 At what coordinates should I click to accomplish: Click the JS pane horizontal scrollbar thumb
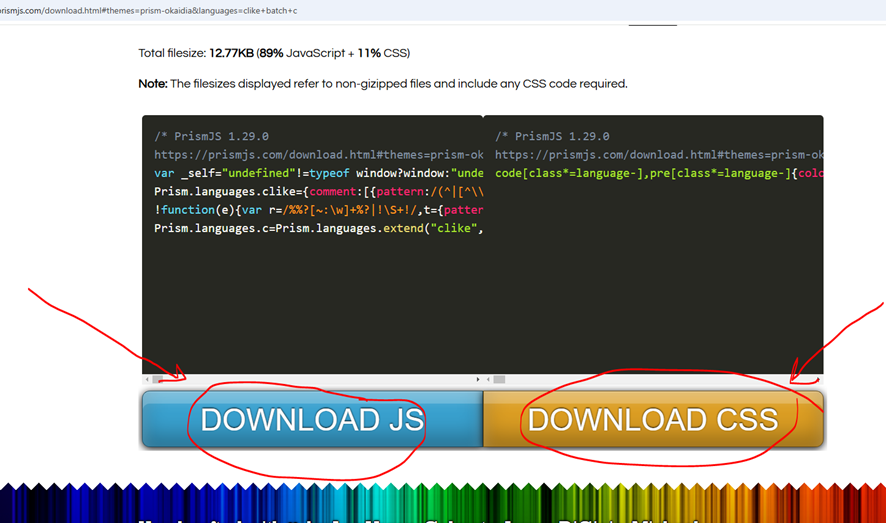point(158,380)
